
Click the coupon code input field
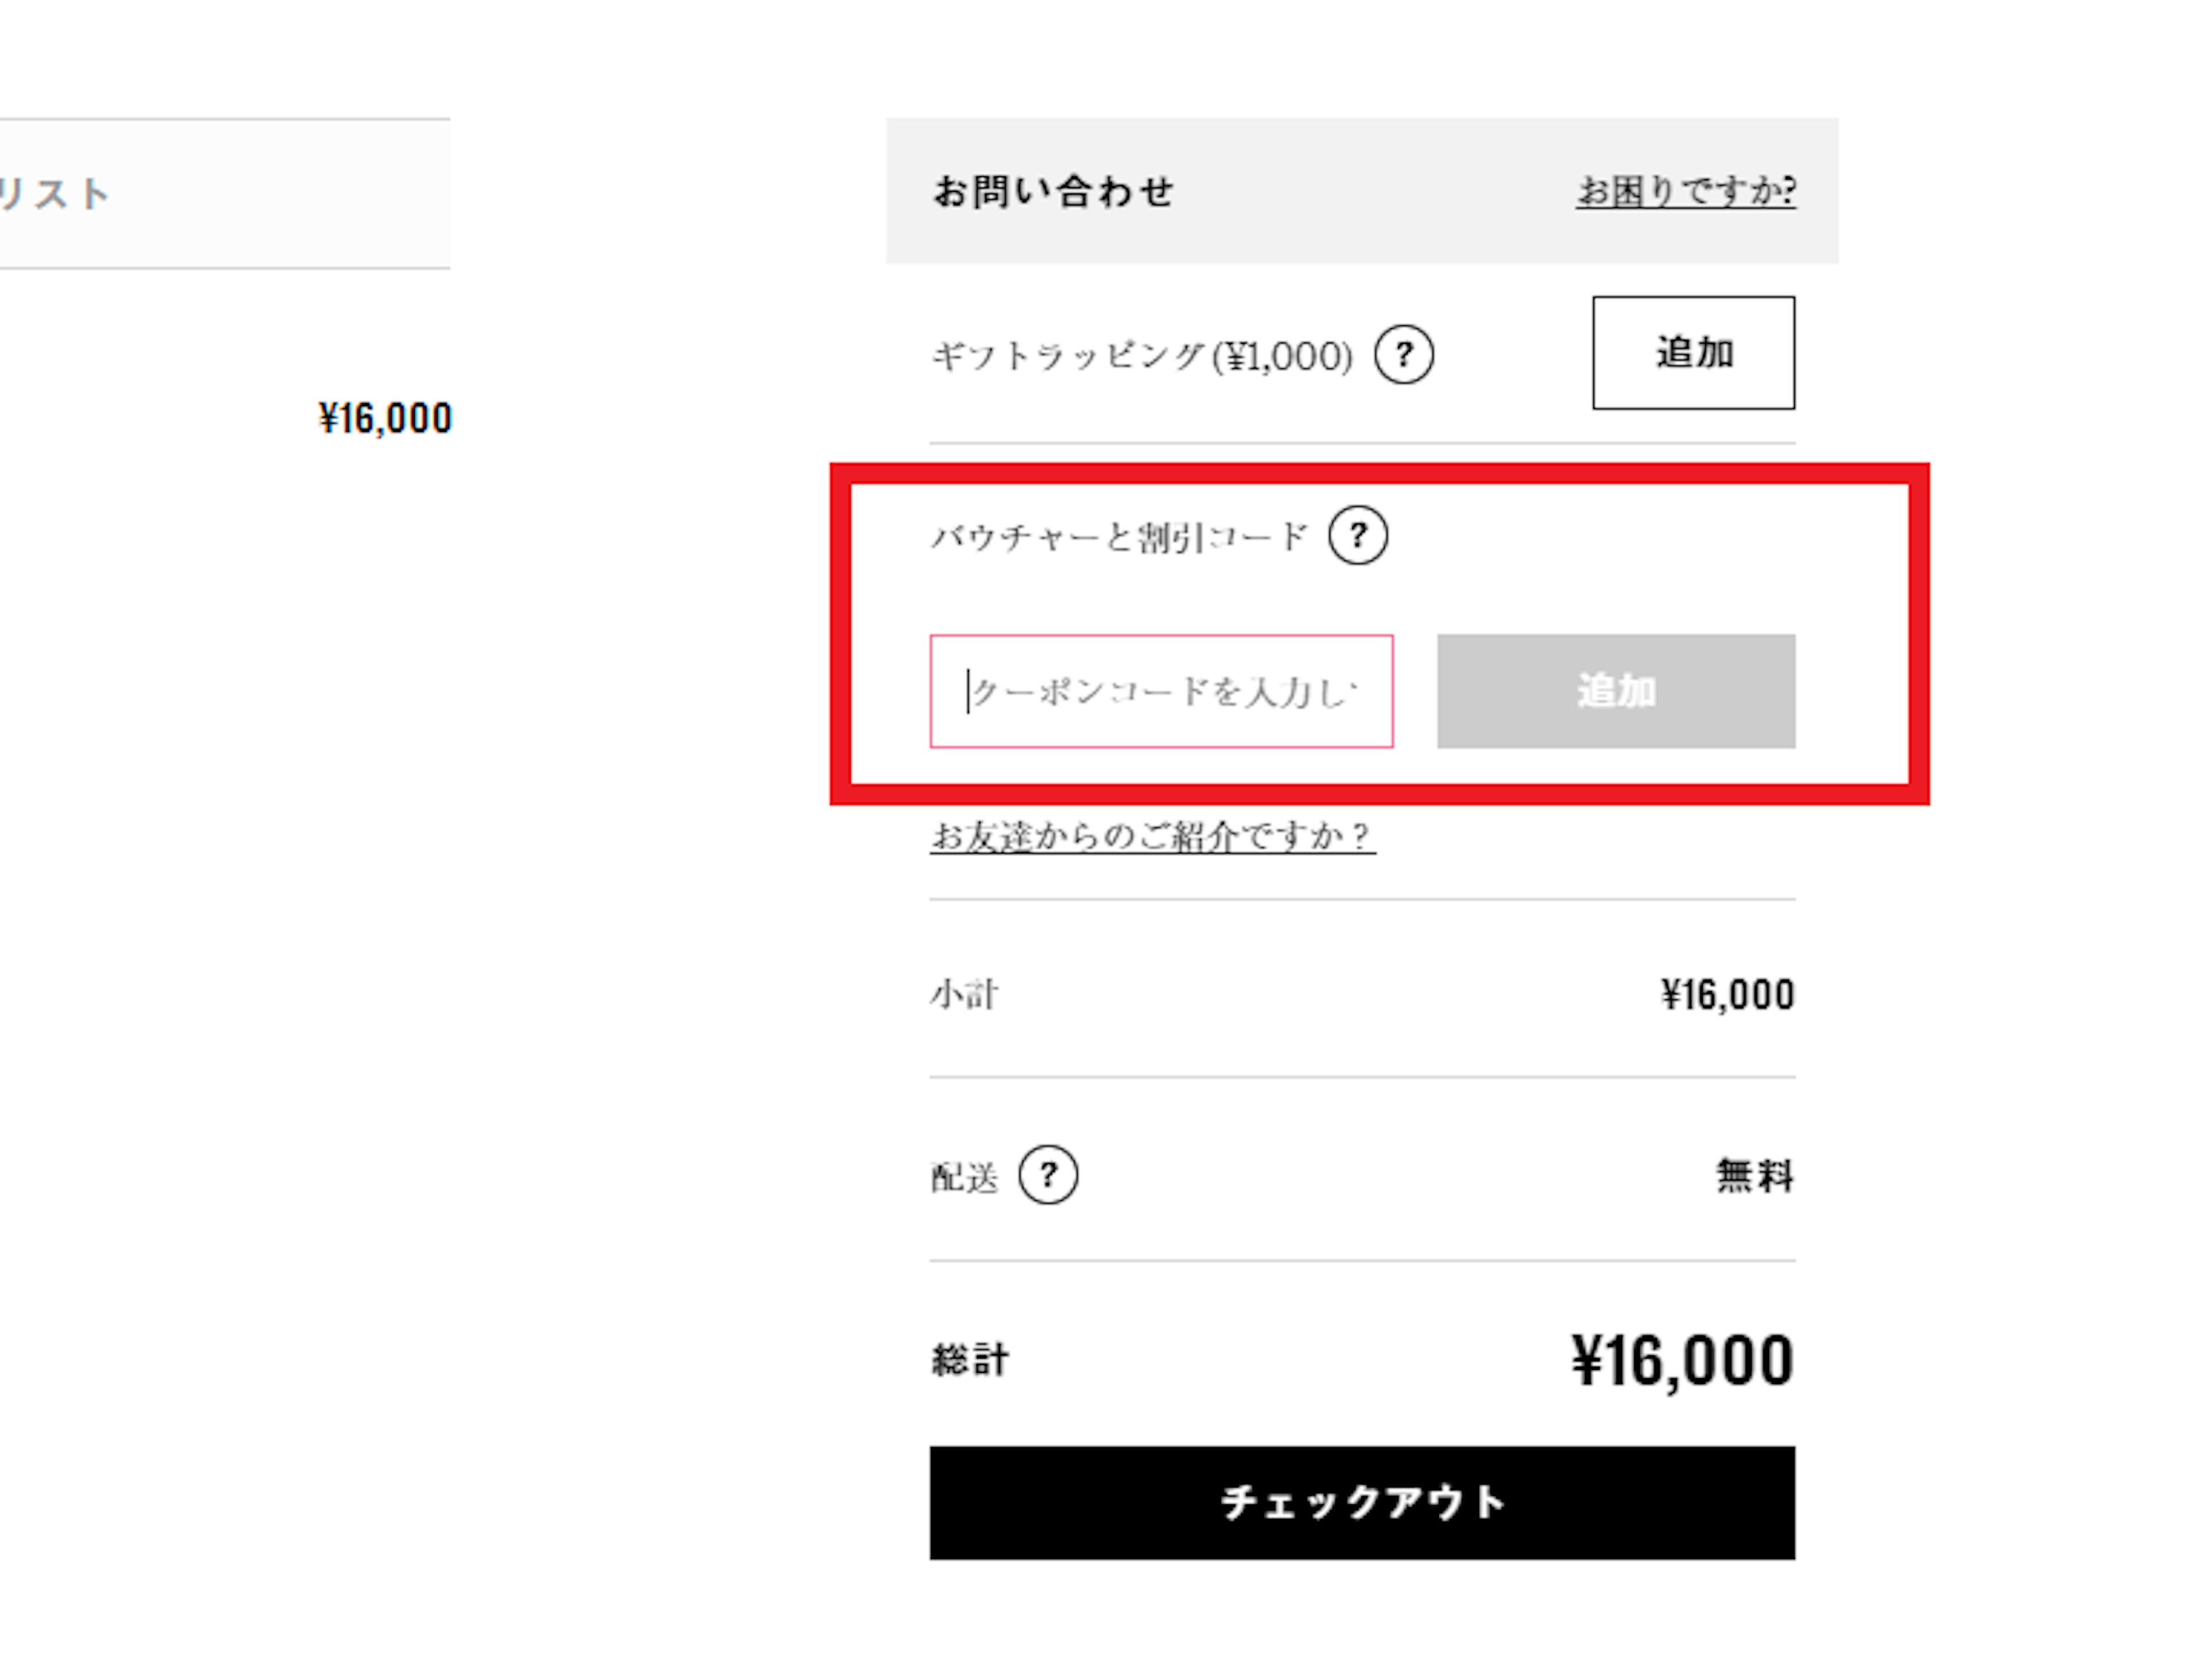coord(1161,691)
